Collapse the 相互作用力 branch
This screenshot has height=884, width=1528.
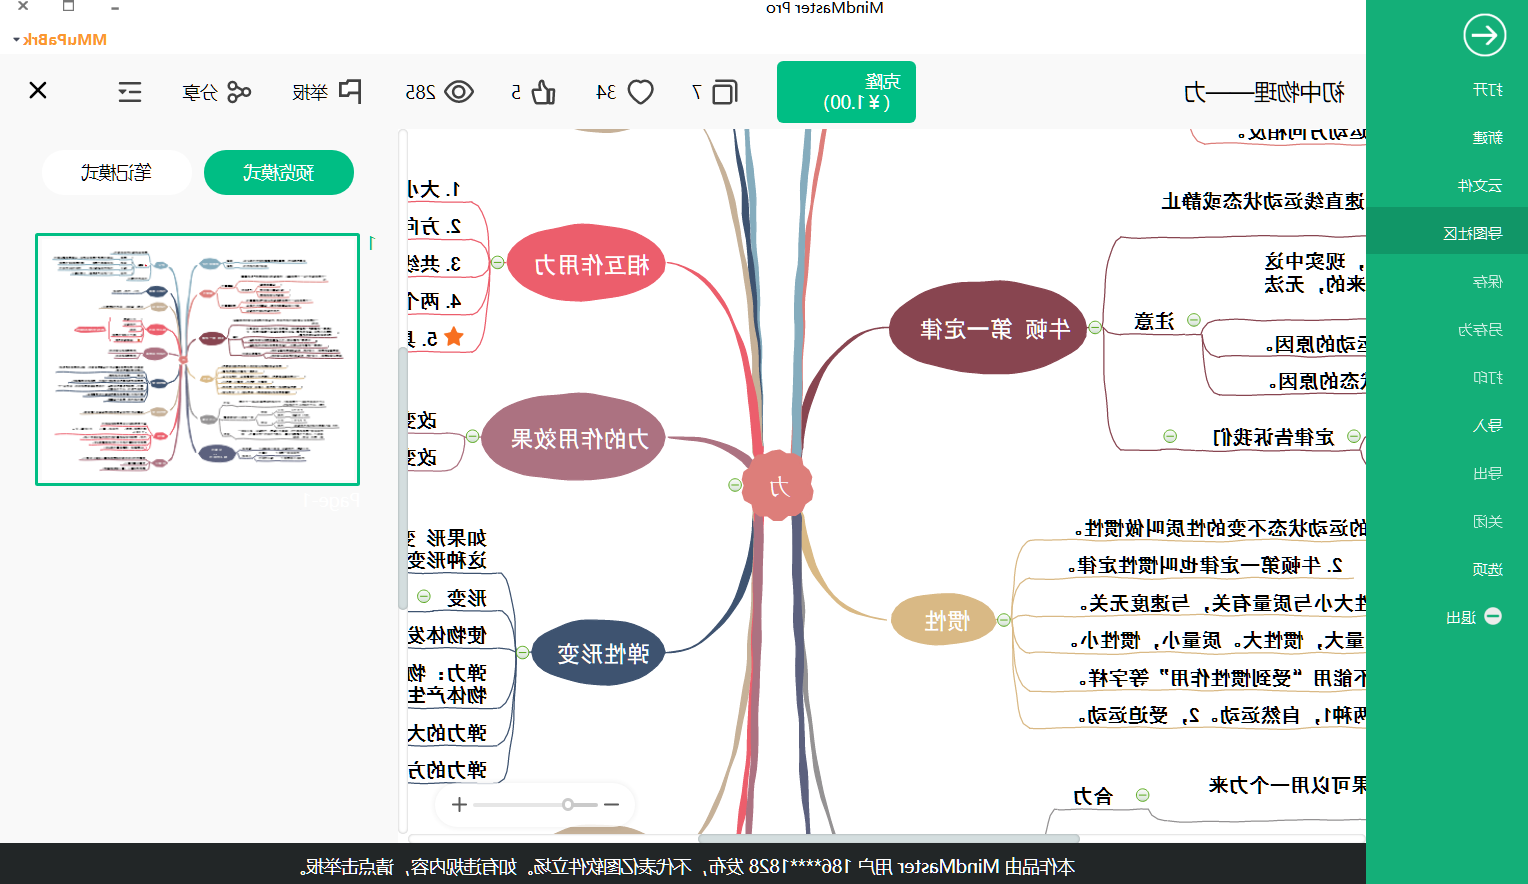pos(497,263)
